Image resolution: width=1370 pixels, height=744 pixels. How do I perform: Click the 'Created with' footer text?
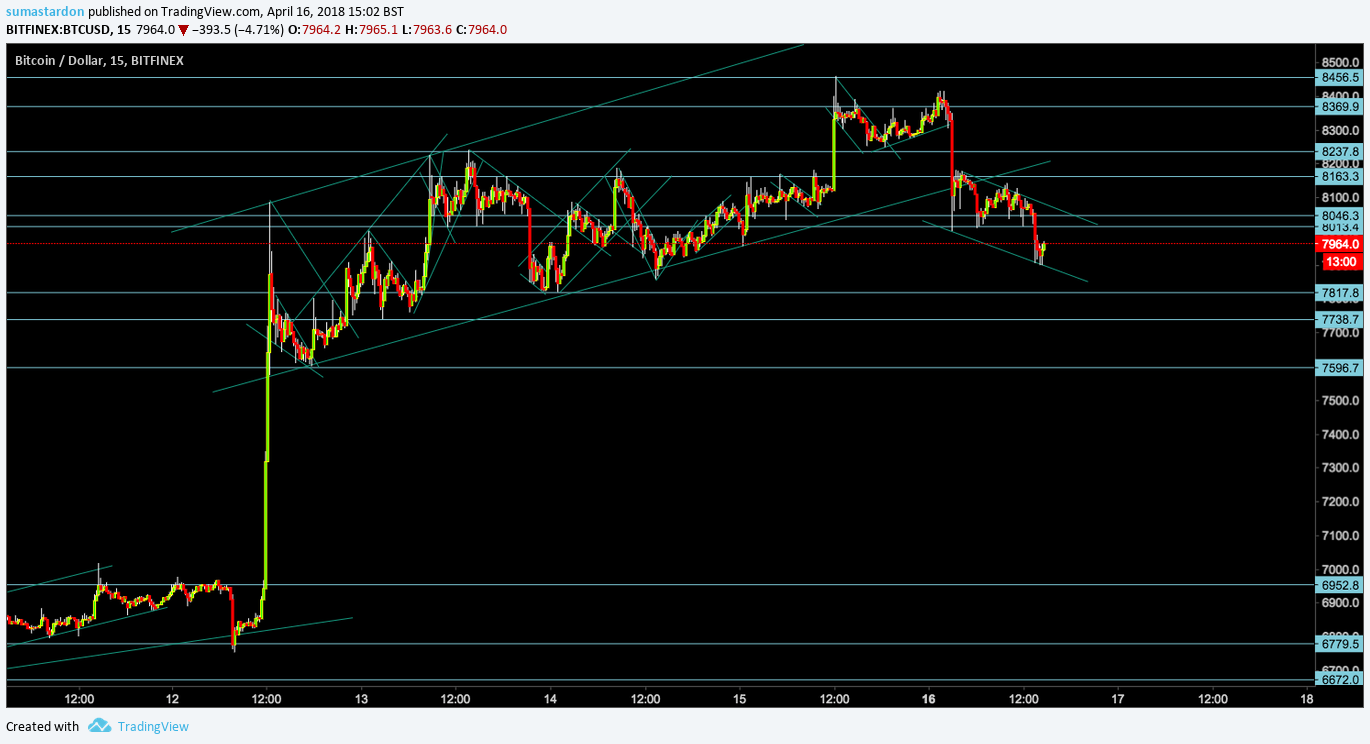coord(43,726)
